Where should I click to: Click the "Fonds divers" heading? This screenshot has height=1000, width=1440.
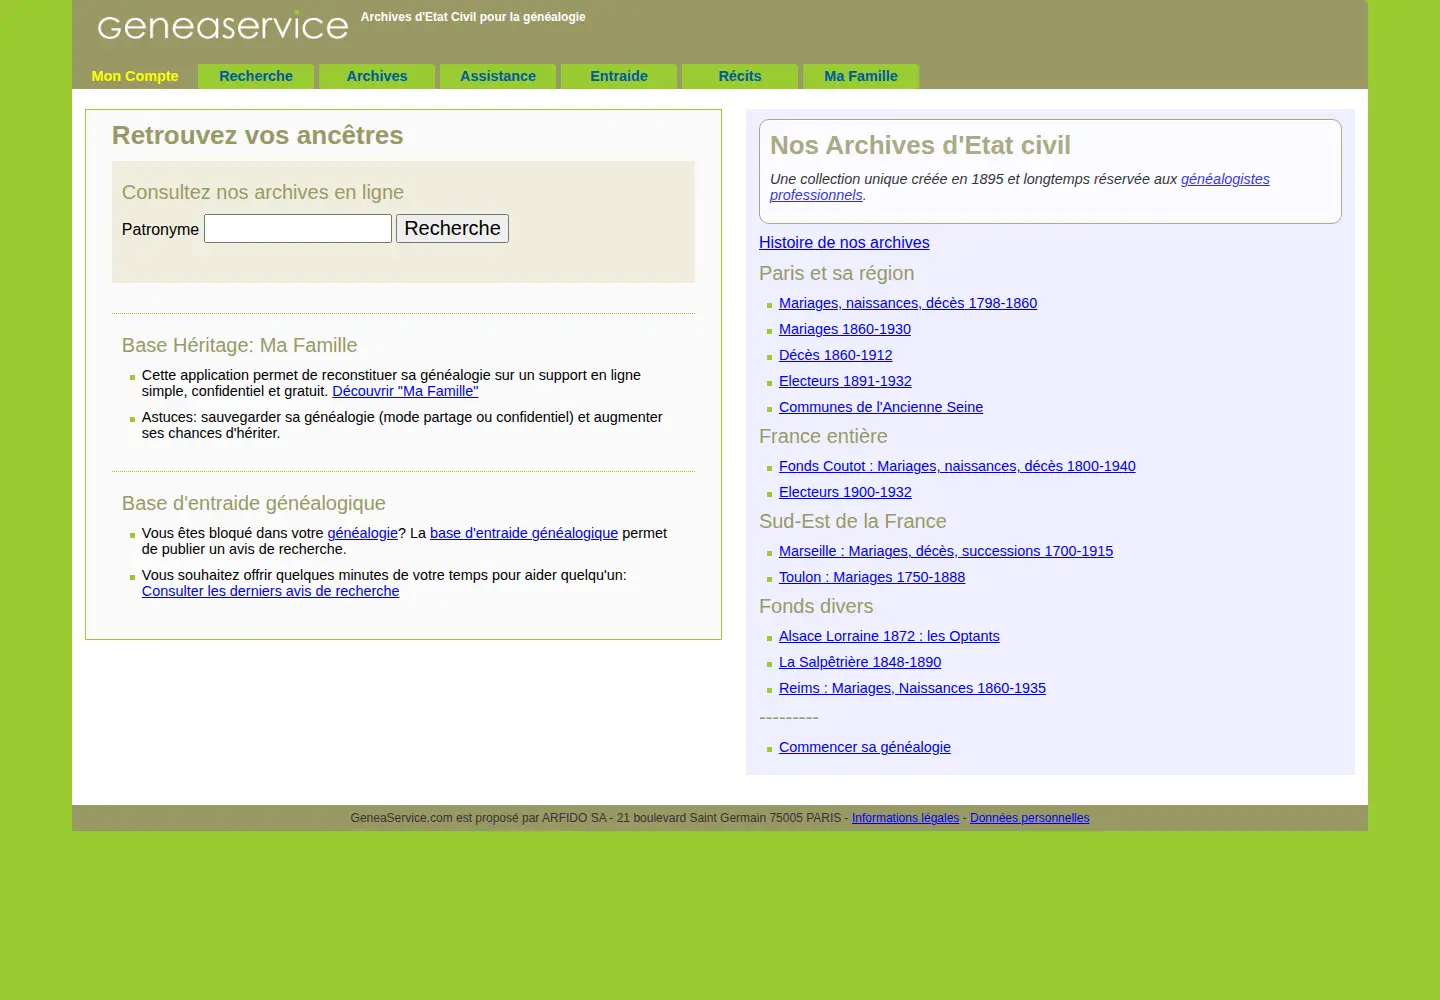816,606
